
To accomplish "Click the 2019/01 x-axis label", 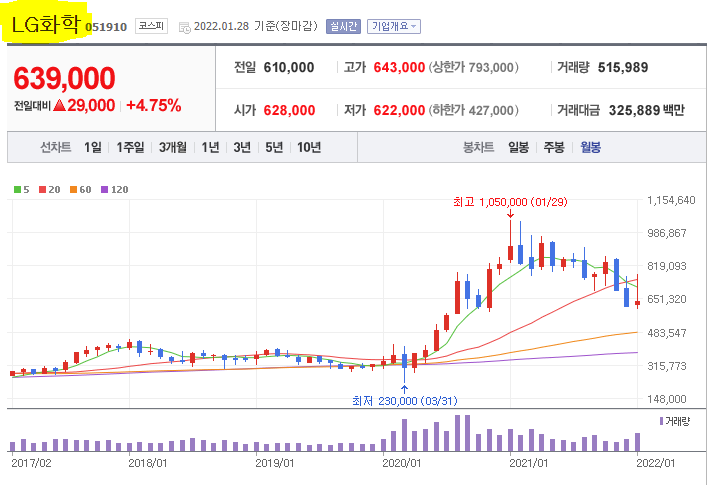I will pos(275,463).
